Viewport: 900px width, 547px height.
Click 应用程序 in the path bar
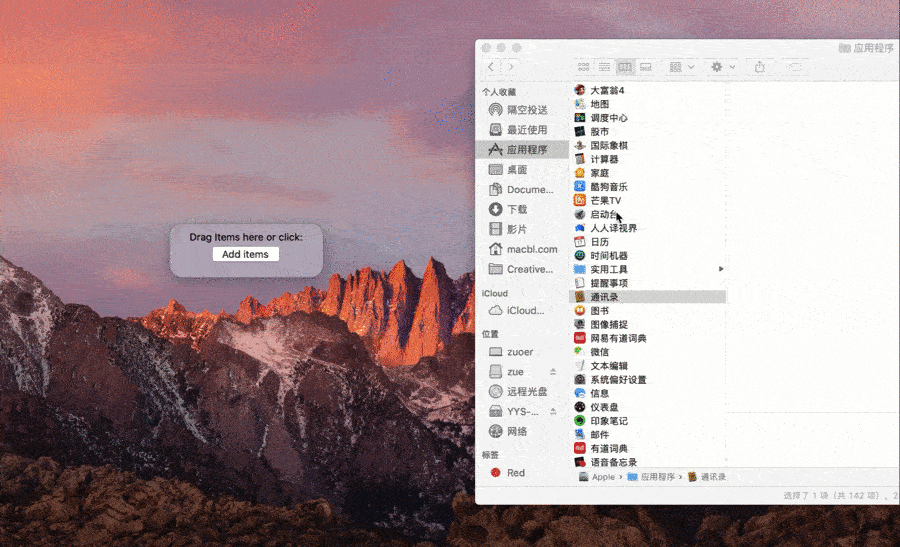(x=651, y=477)
